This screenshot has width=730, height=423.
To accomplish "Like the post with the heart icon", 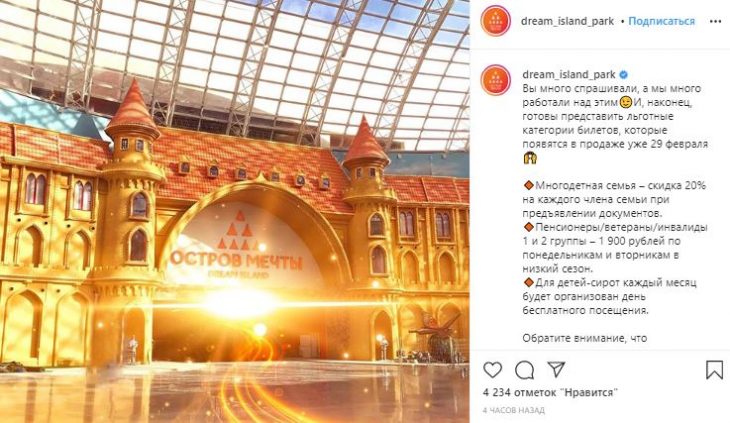I will 492,370.
